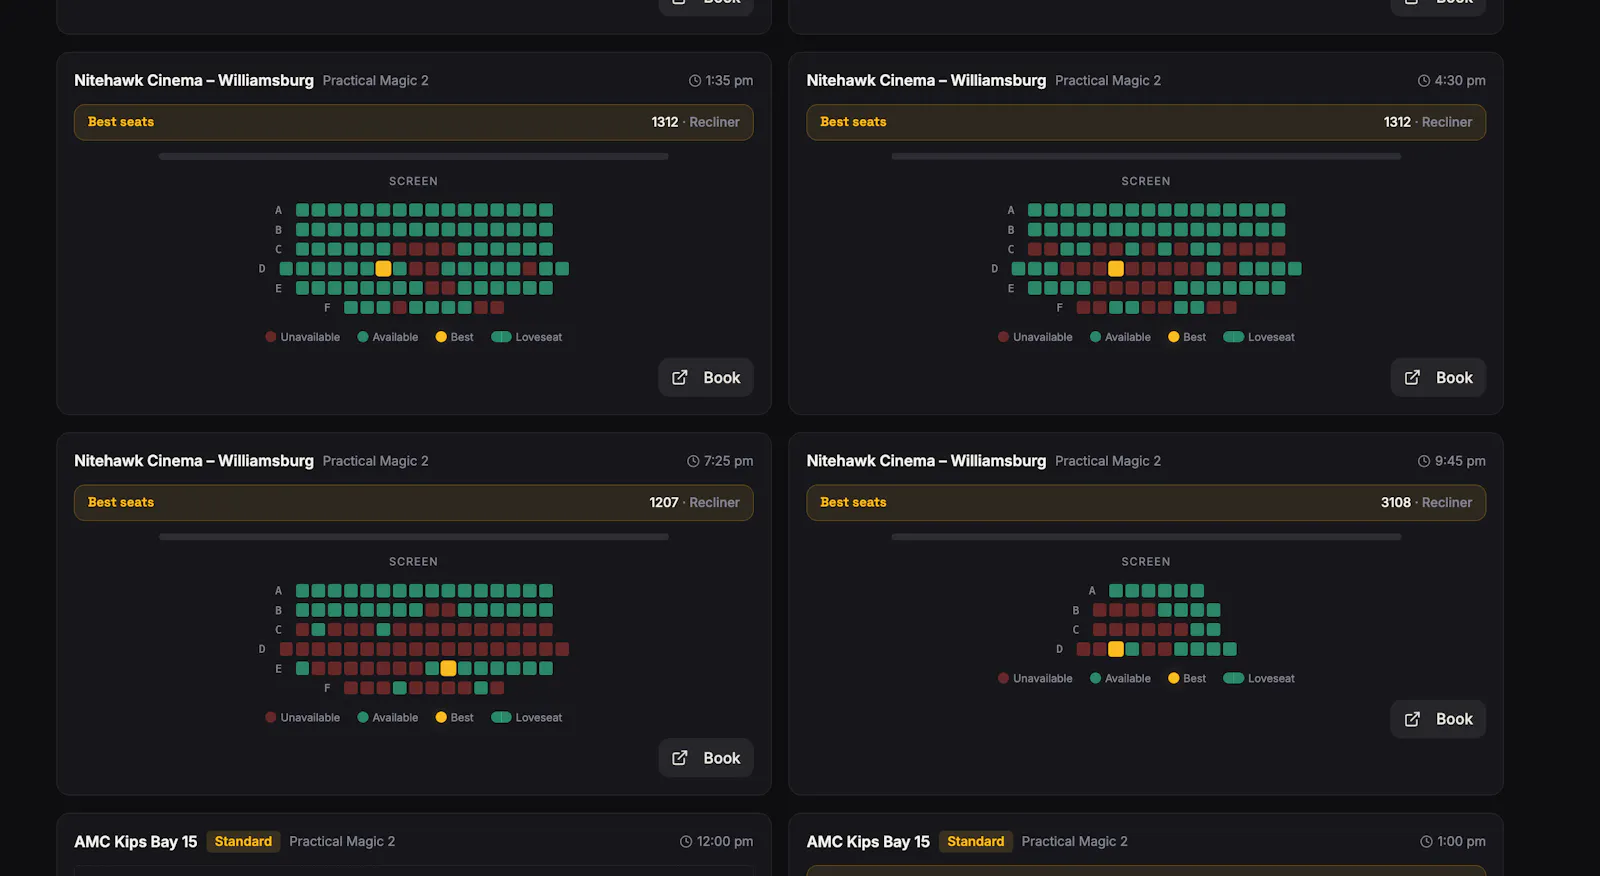Click '3108' seat number on 9:45 pm banner
The height and width of the screenshot is (876, 1600).
pos(1396,503)
